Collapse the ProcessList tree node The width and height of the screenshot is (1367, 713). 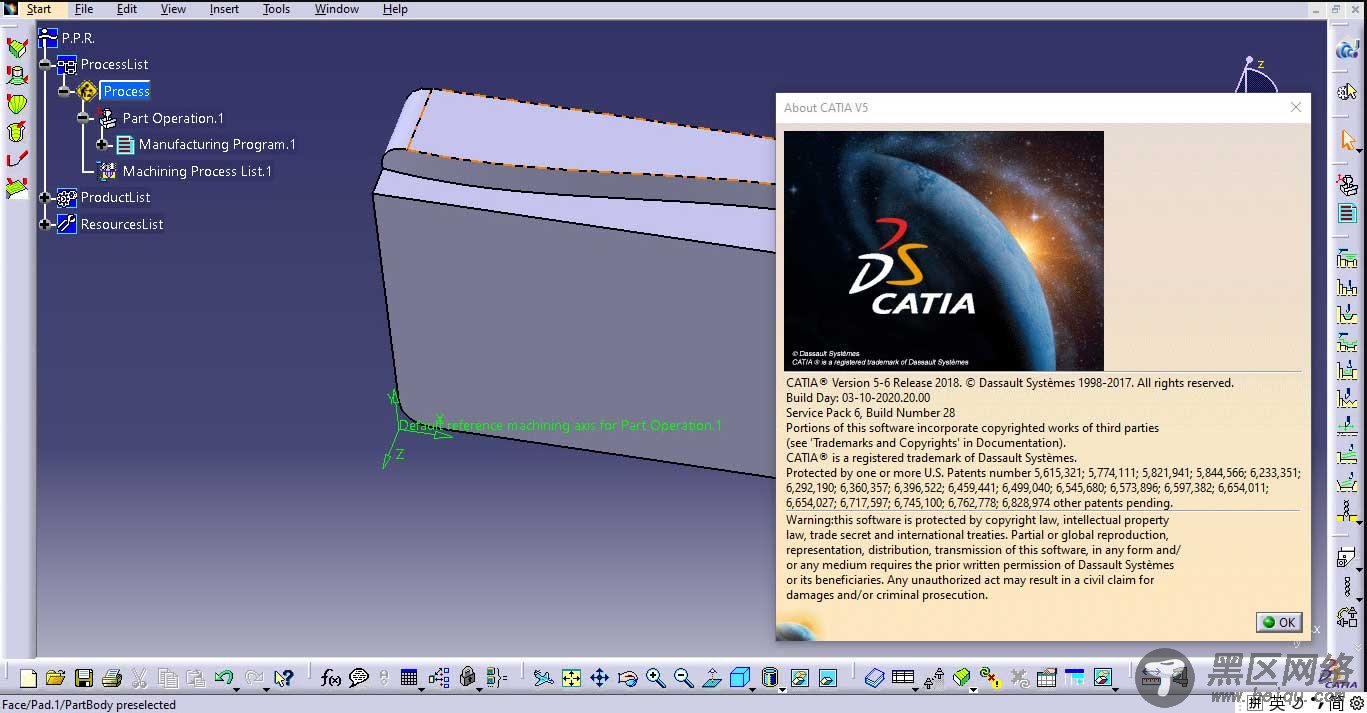tap(45, 64)
